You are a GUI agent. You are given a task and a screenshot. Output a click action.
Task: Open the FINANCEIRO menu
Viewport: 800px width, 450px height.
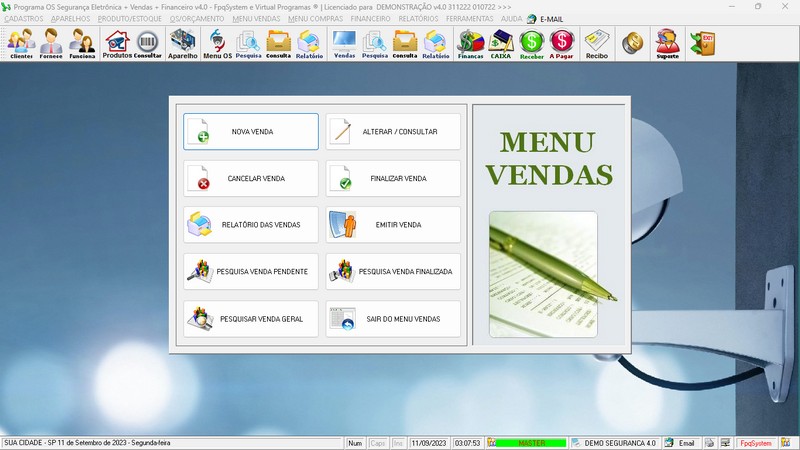[x=370, y=19]
